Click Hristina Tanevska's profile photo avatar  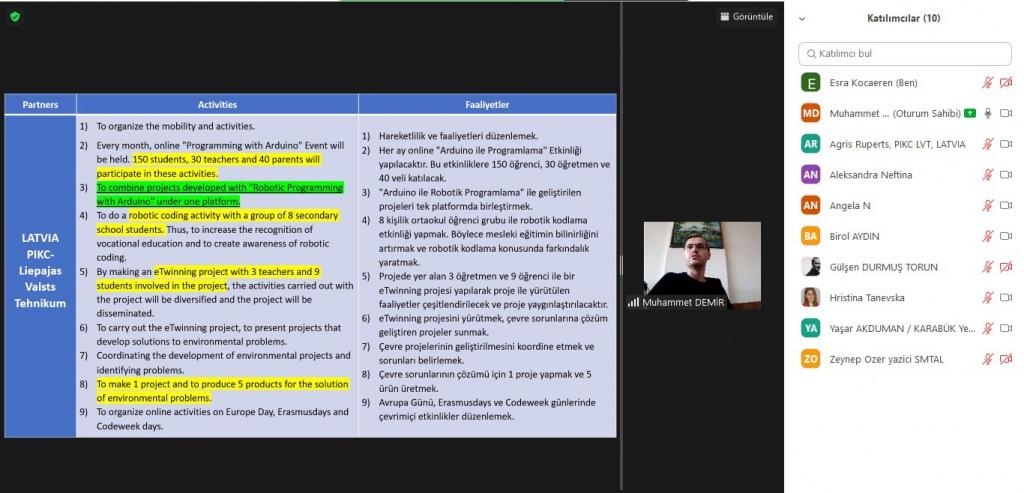(x=811, y=297)
